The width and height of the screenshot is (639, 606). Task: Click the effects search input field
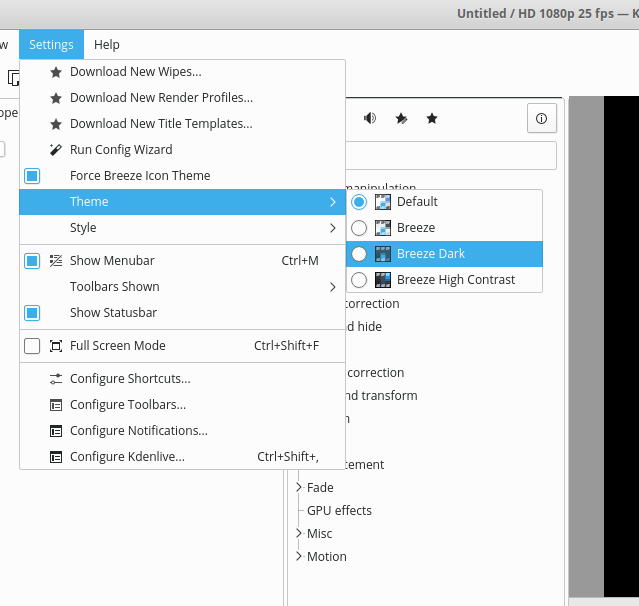click(x=451, y=155)
